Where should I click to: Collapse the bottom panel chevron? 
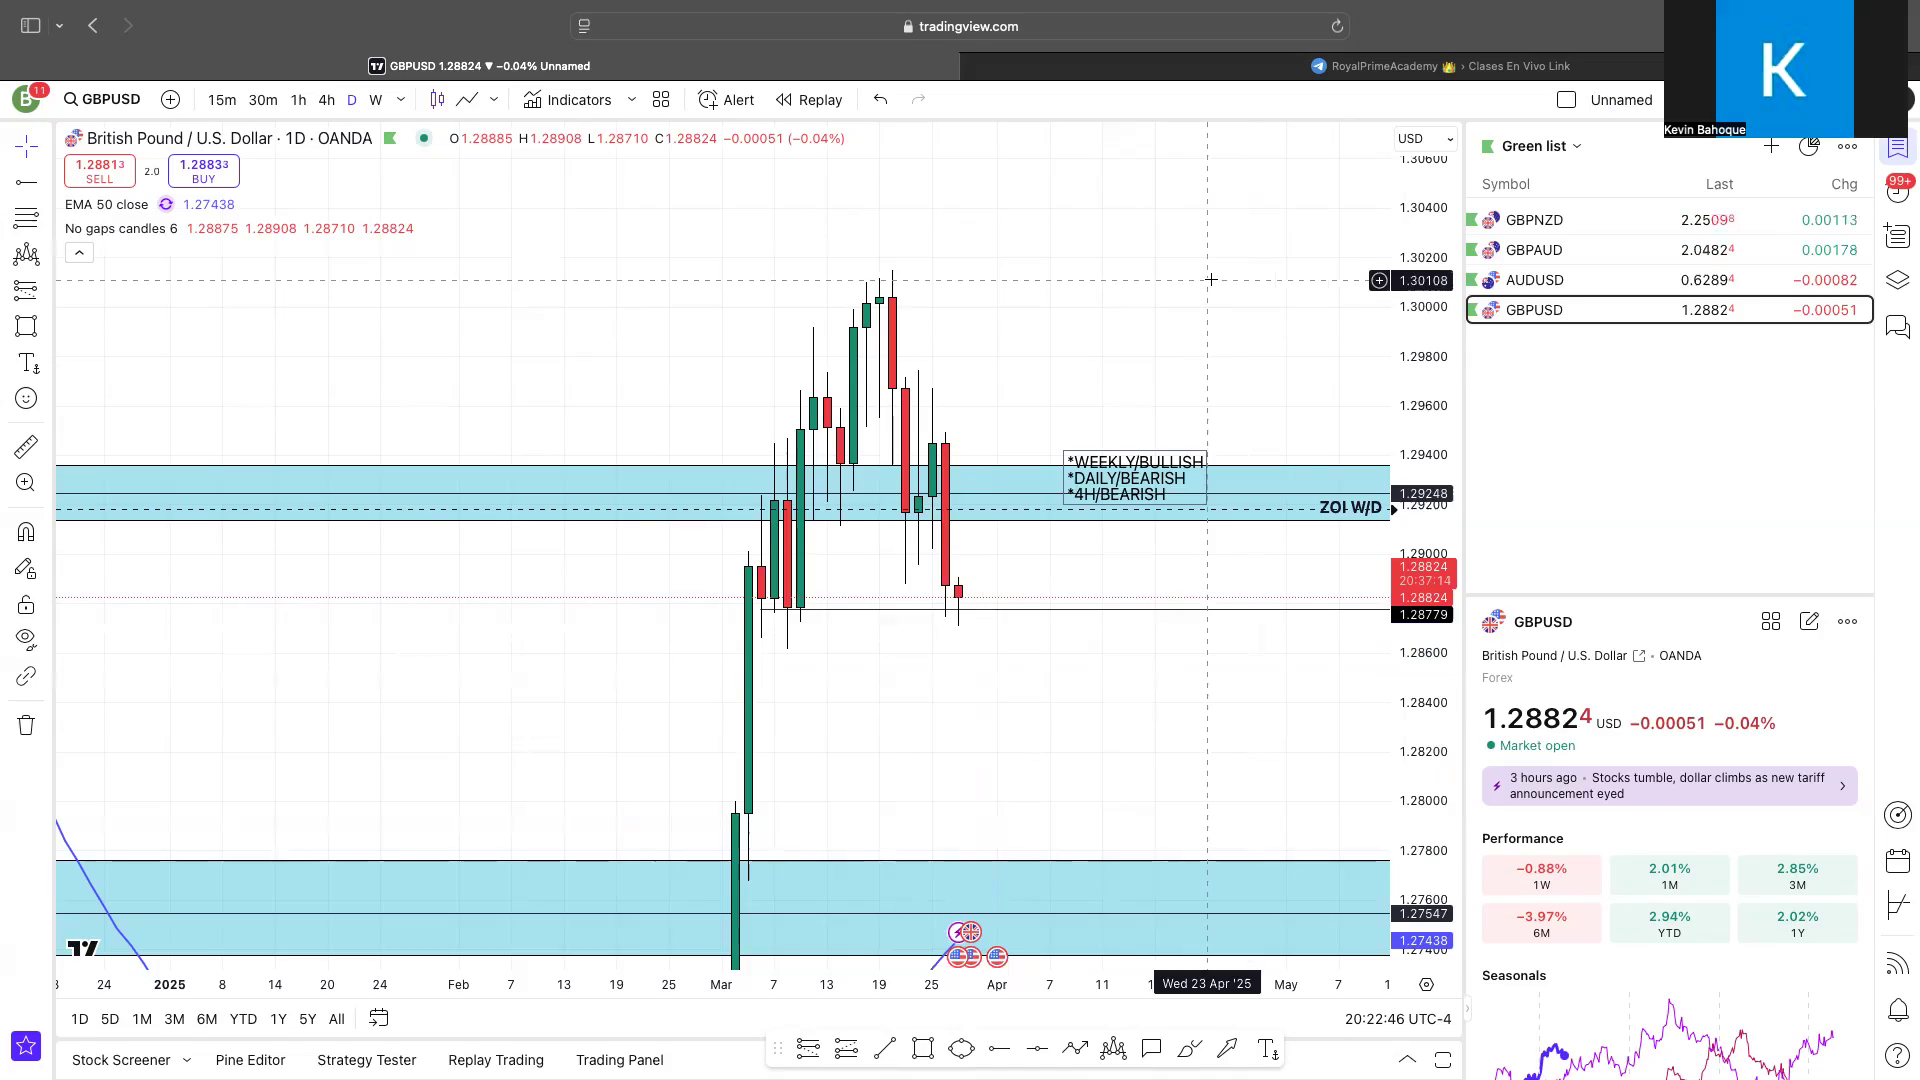click(1407, 1059)
